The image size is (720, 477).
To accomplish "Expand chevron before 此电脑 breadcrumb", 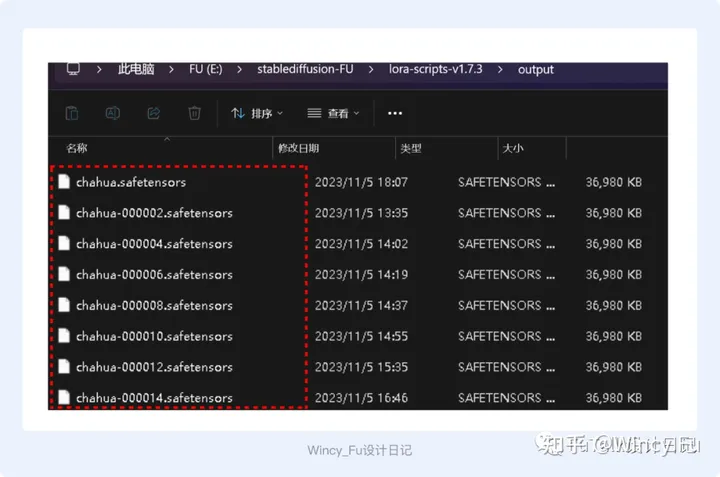I will click(x=99, y=70).
